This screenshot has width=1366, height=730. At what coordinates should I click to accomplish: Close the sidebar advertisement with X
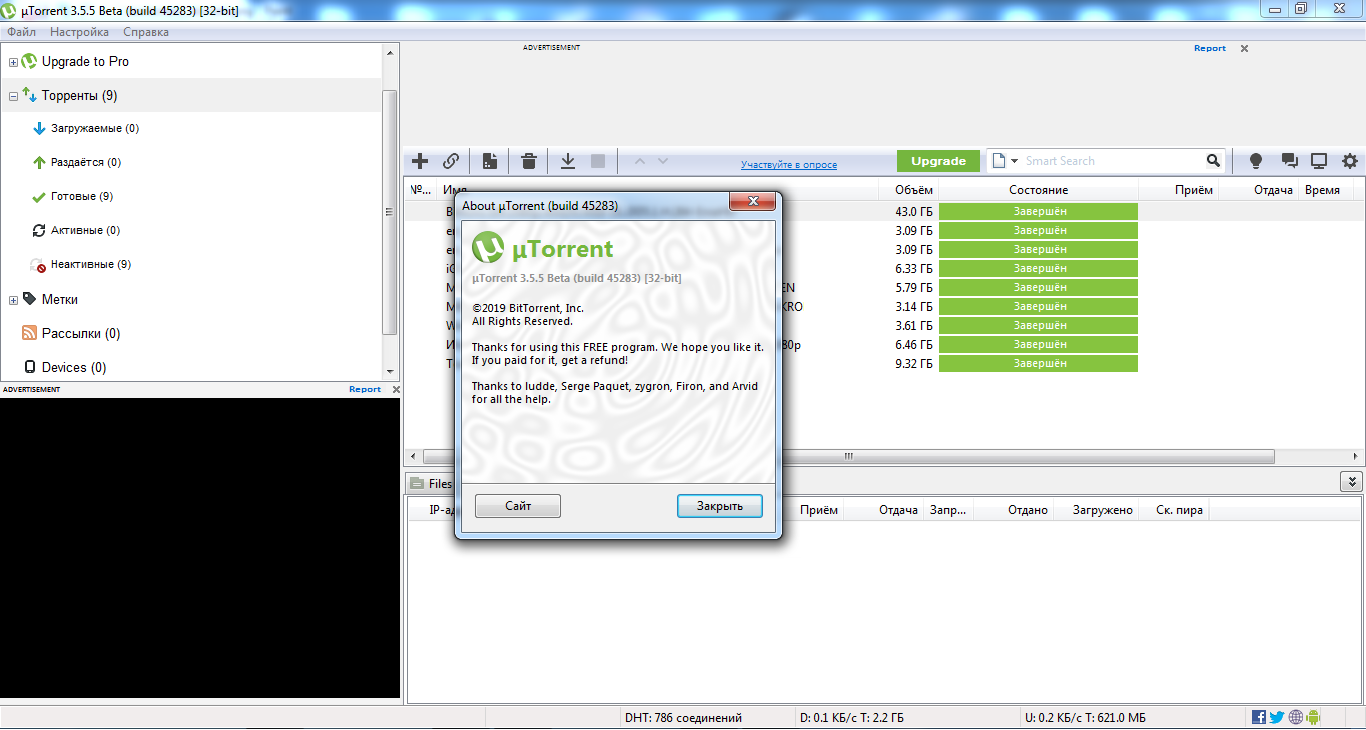(396, 389)
